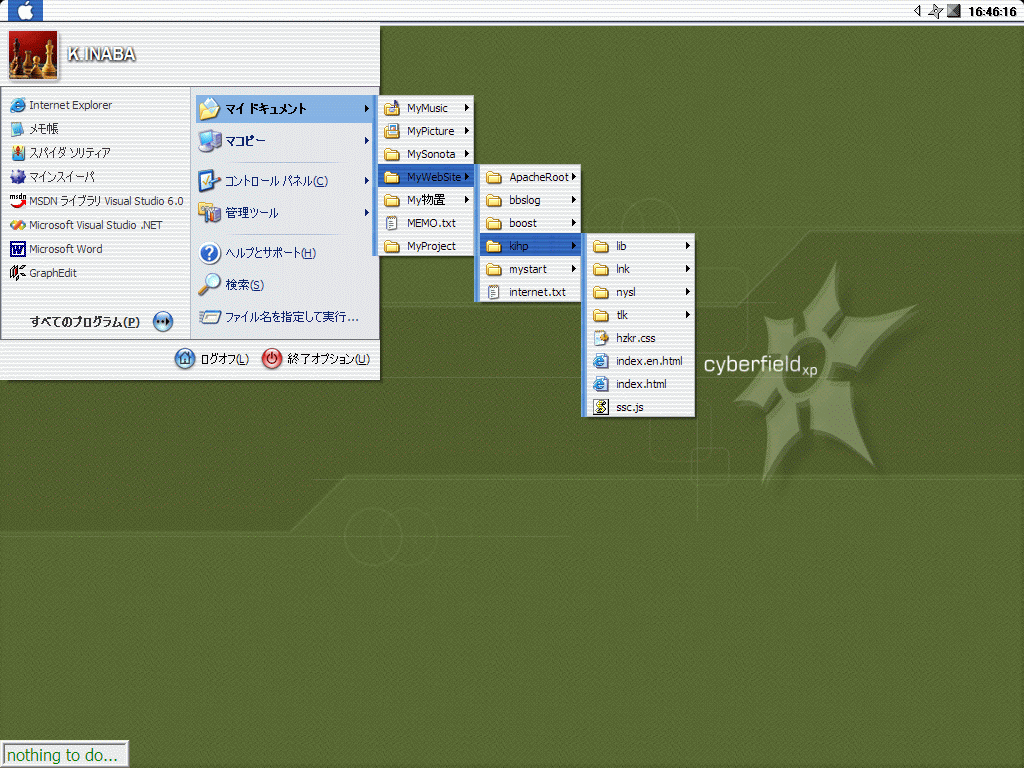Open ssc.js script file
The width and height of the screenshot is (1024, 768).
pos(641,408)
